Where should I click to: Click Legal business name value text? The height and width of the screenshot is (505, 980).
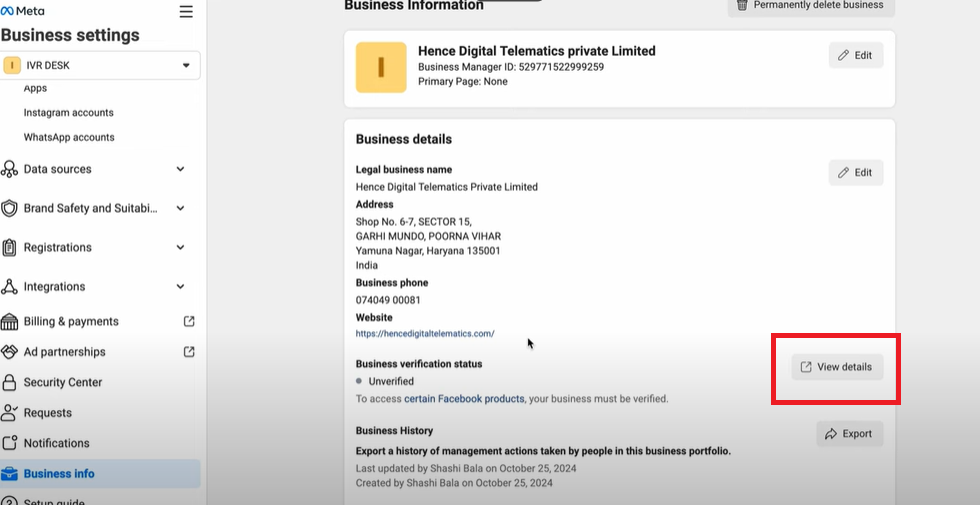[x=447, y=187]
